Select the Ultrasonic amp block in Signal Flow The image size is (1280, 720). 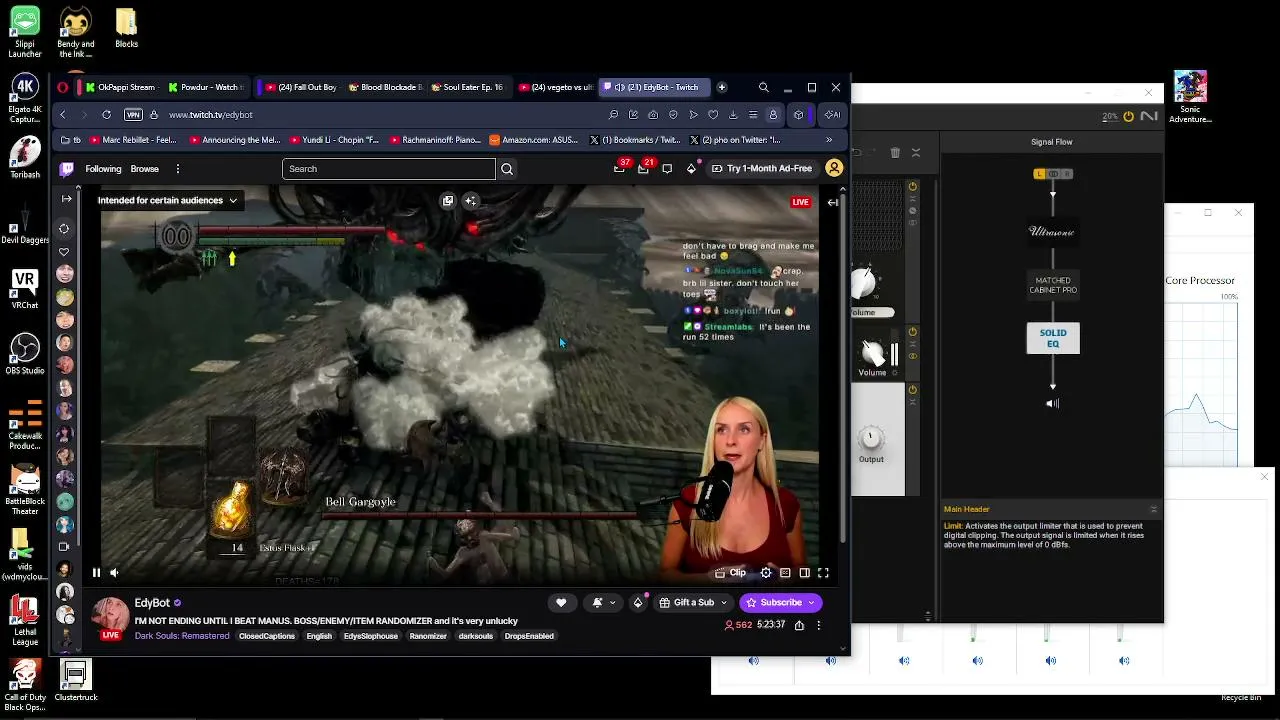(1053, 232)
